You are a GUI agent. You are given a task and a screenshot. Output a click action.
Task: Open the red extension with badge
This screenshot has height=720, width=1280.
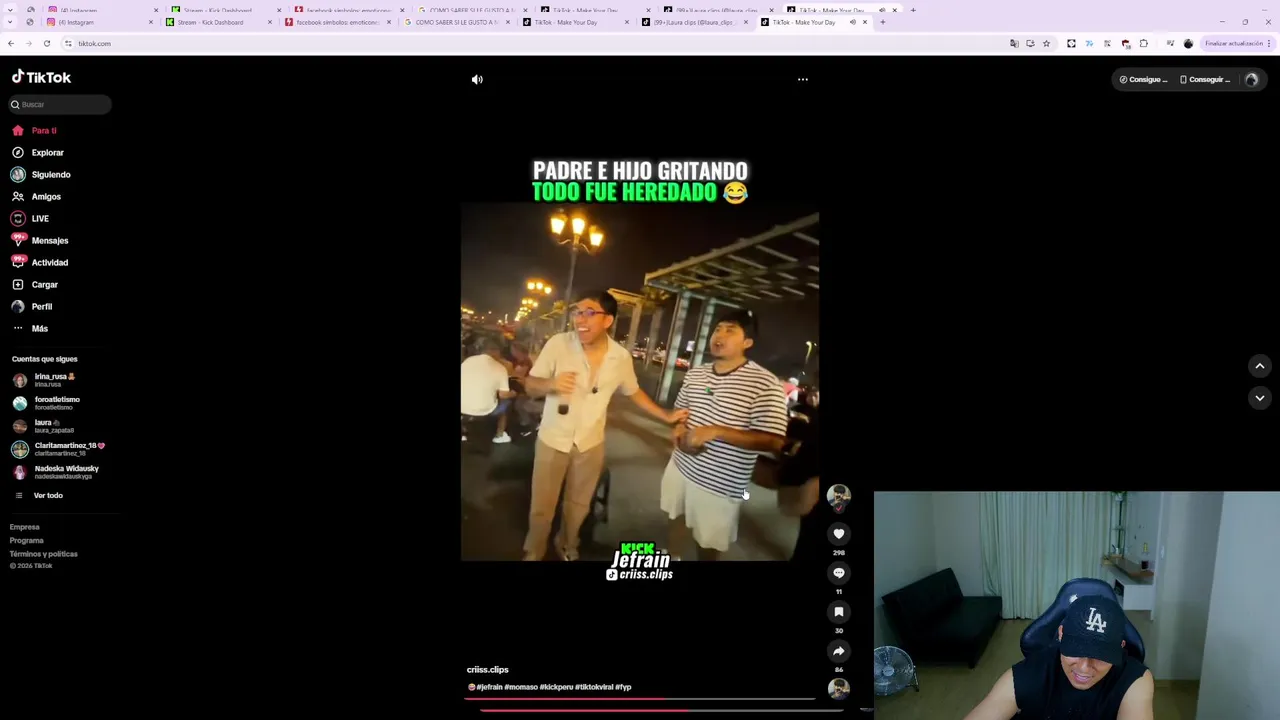point(1125,43)
